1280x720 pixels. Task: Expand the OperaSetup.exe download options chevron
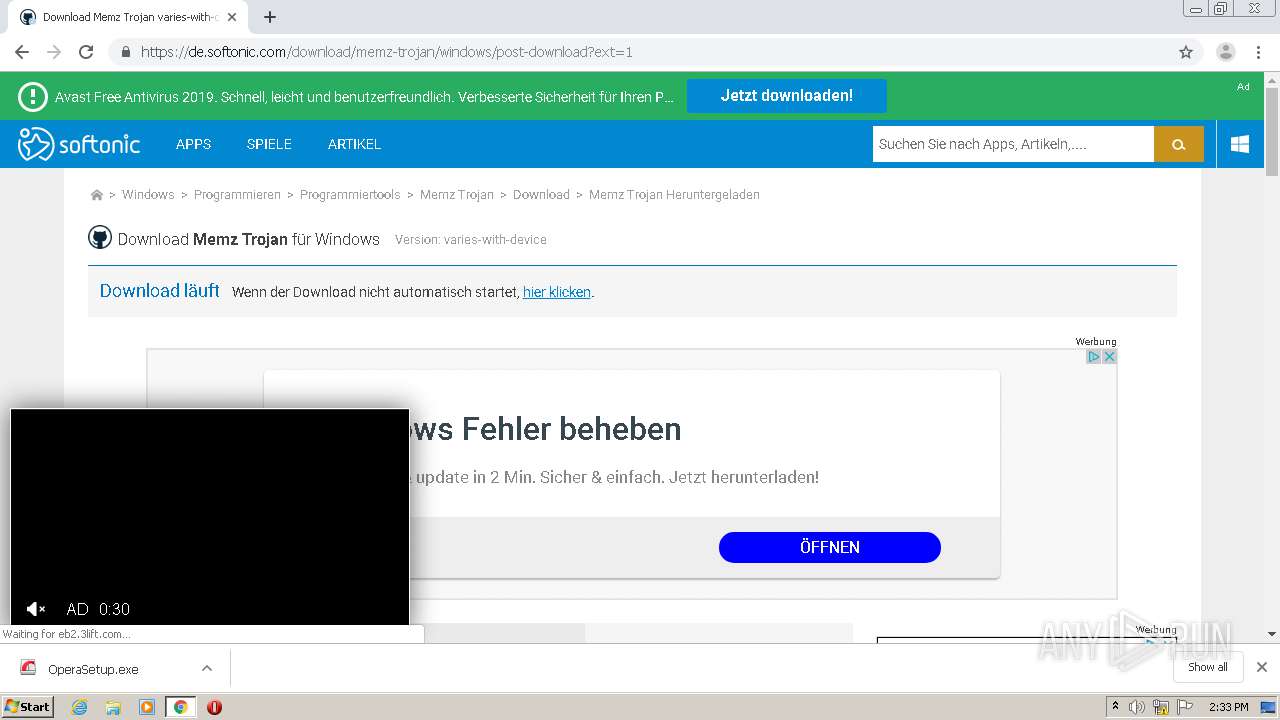207,668
